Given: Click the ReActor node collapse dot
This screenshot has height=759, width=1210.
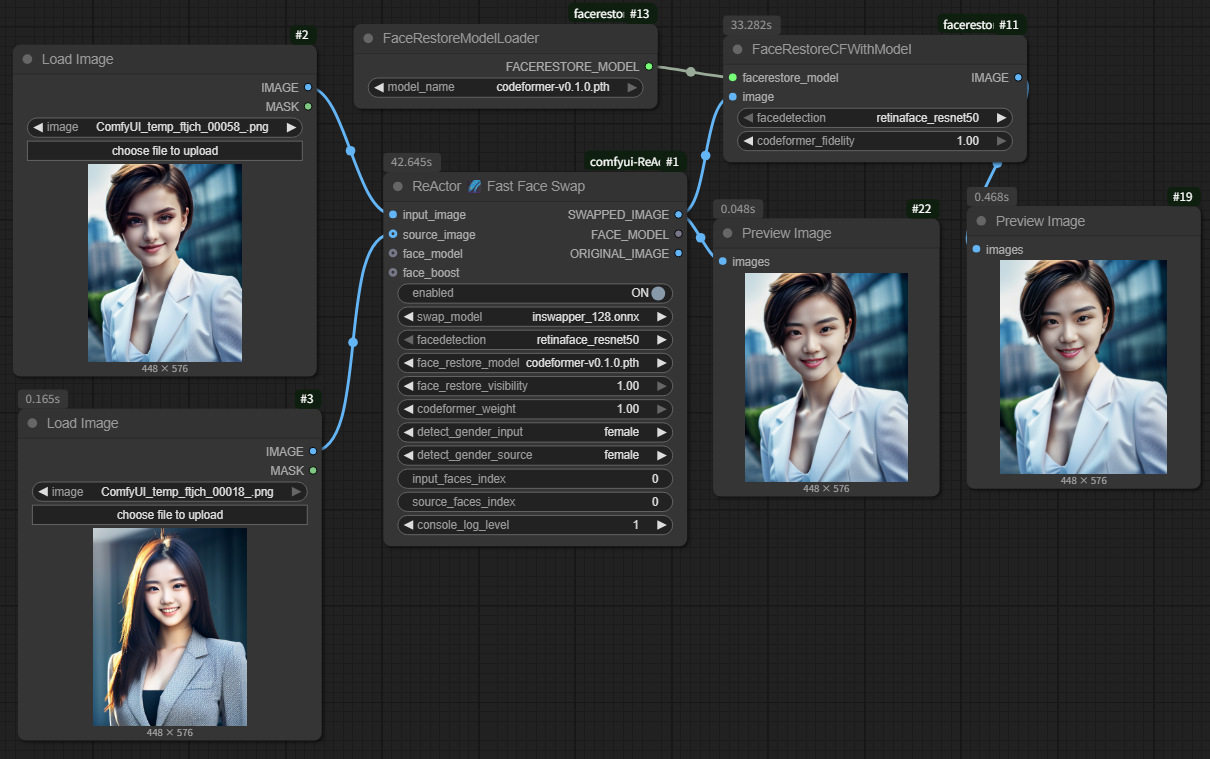Looking at the screenshot, I should (397, 186).
